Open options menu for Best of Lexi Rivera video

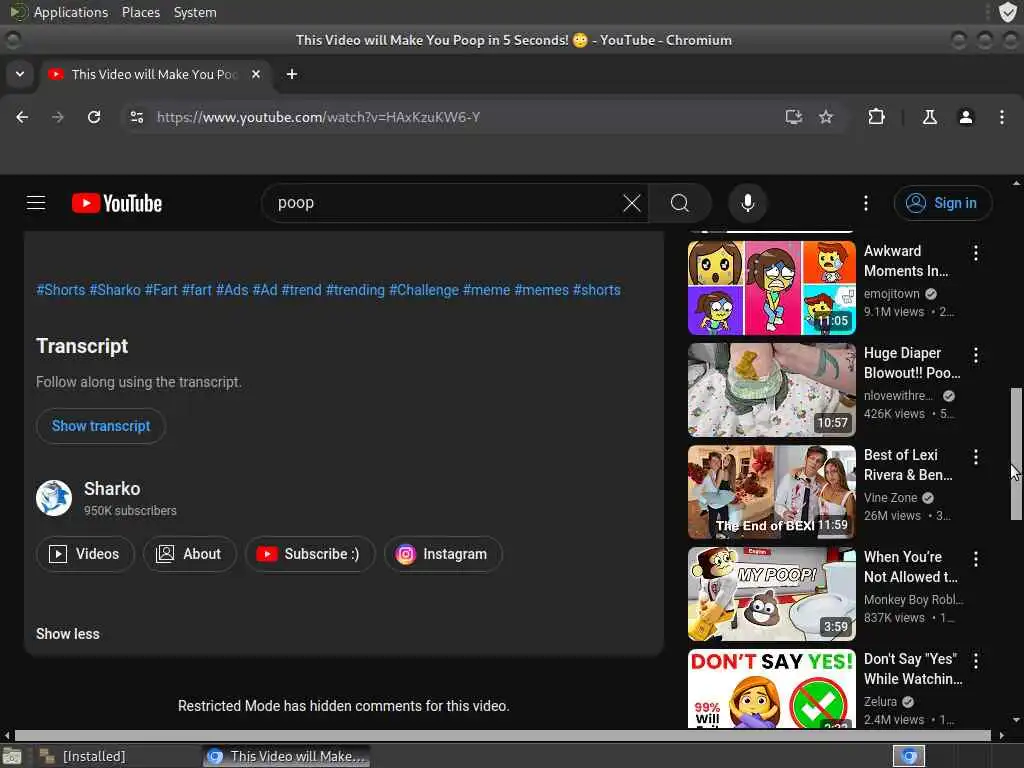[976, 456]
